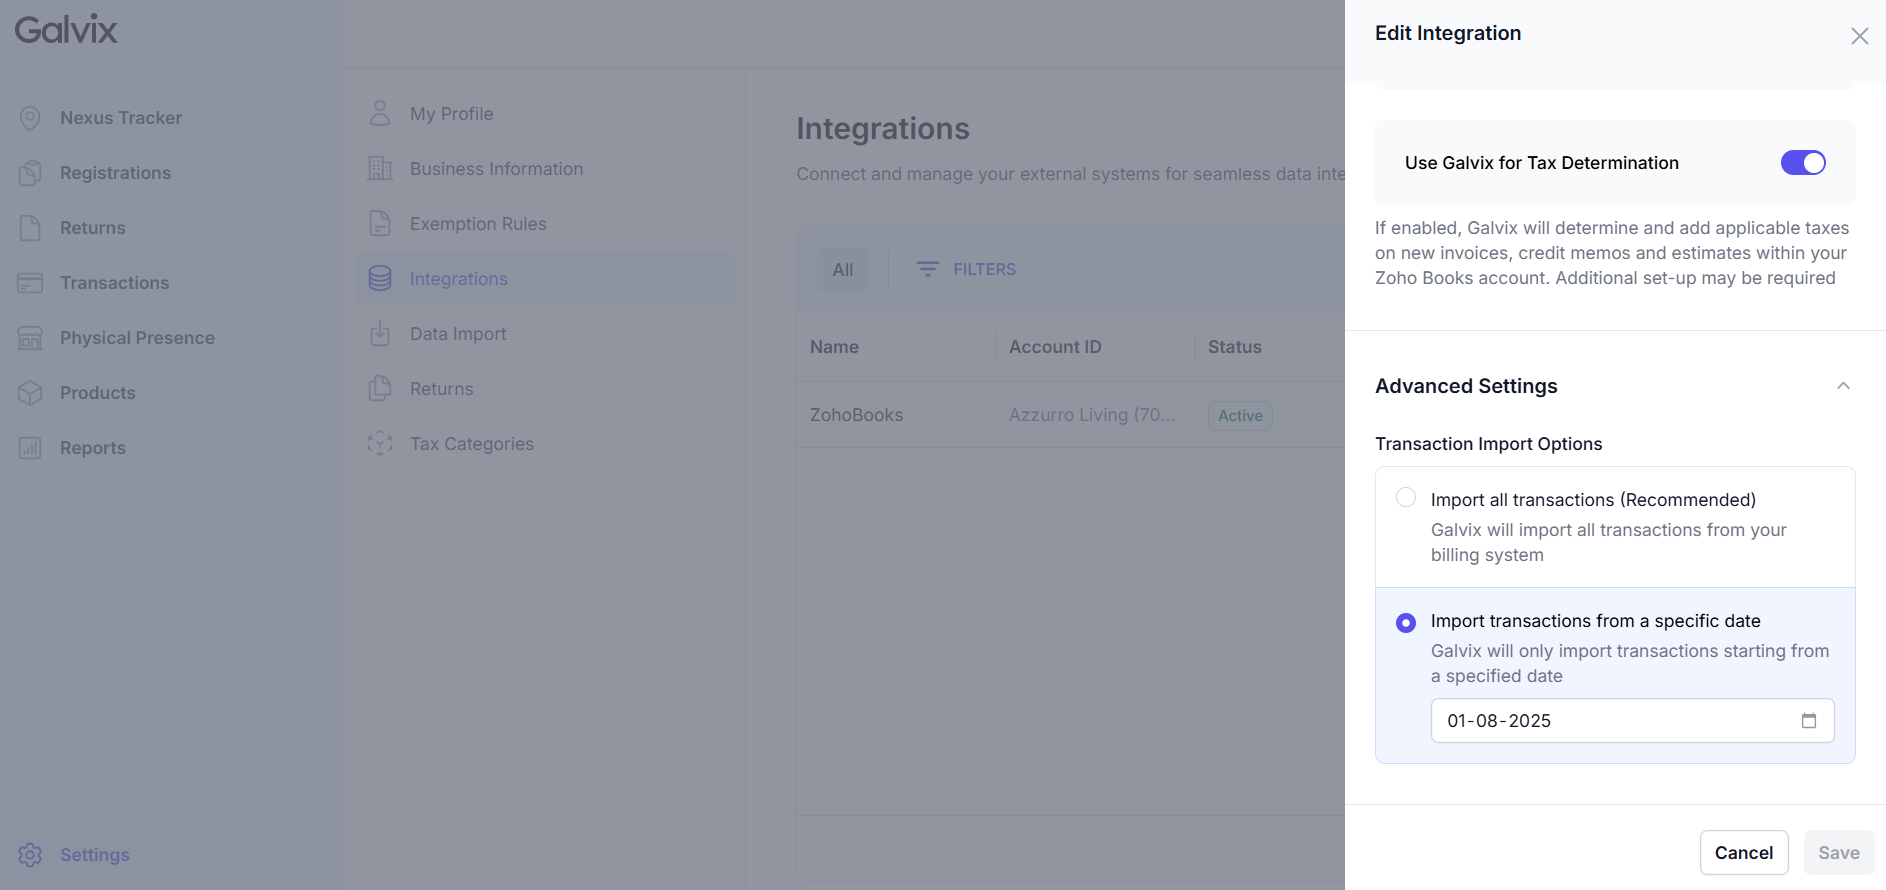Open Physical Presence storefront icon
Image resolution: width=1886 pixels, height=890 pixels.
coord(30,338)
